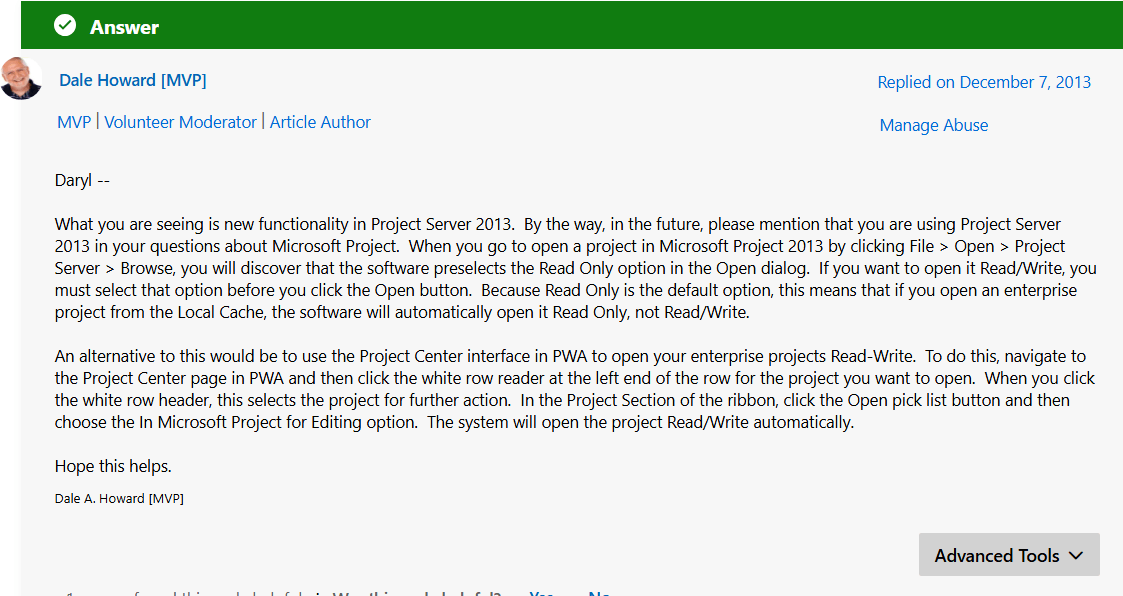The width and height of the screenshot is (1123, 596).
Task: Click paragraph starting "What you are seeing"
Action: pyautogui.click(x=576, y=268)
